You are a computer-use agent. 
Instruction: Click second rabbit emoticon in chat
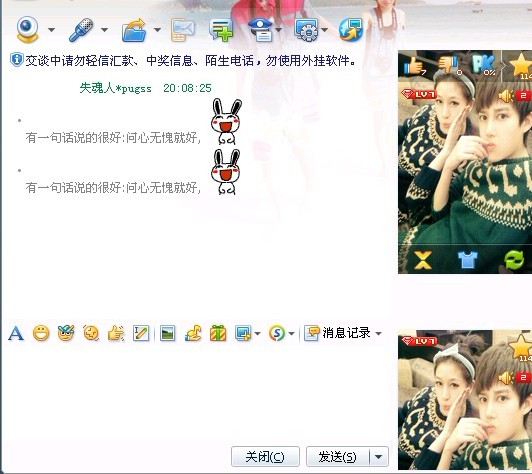click(226, 172)
